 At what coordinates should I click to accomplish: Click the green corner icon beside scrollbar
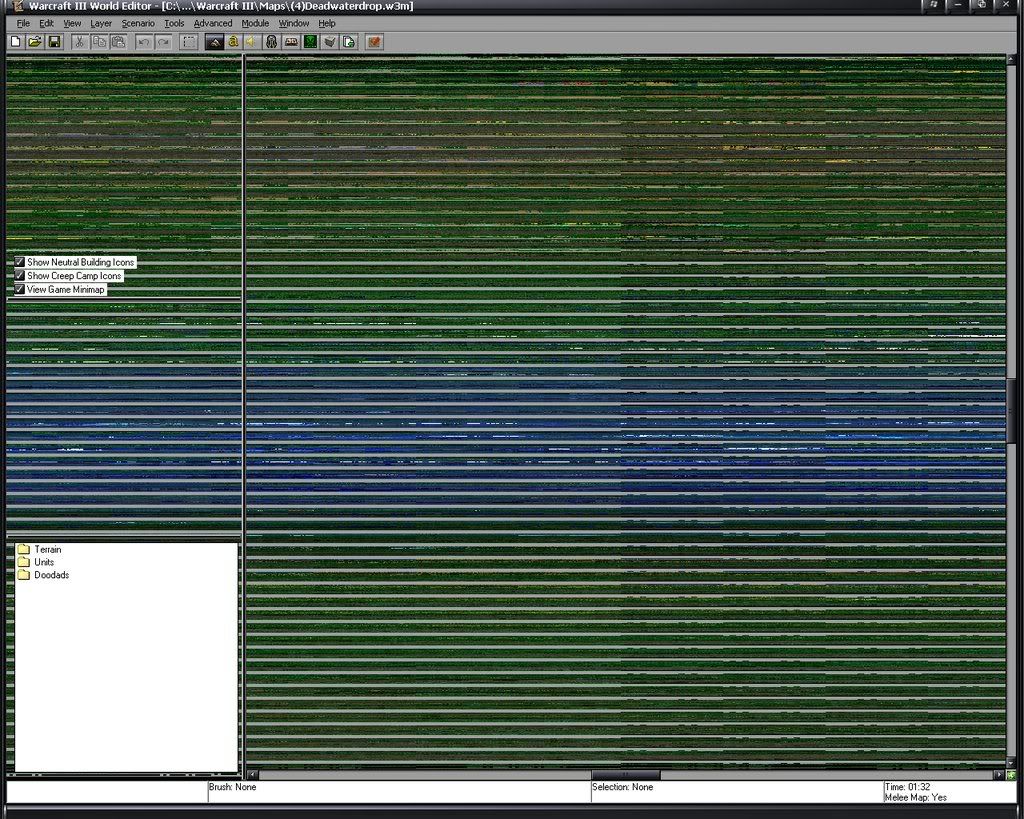(x=1011, y=775)
